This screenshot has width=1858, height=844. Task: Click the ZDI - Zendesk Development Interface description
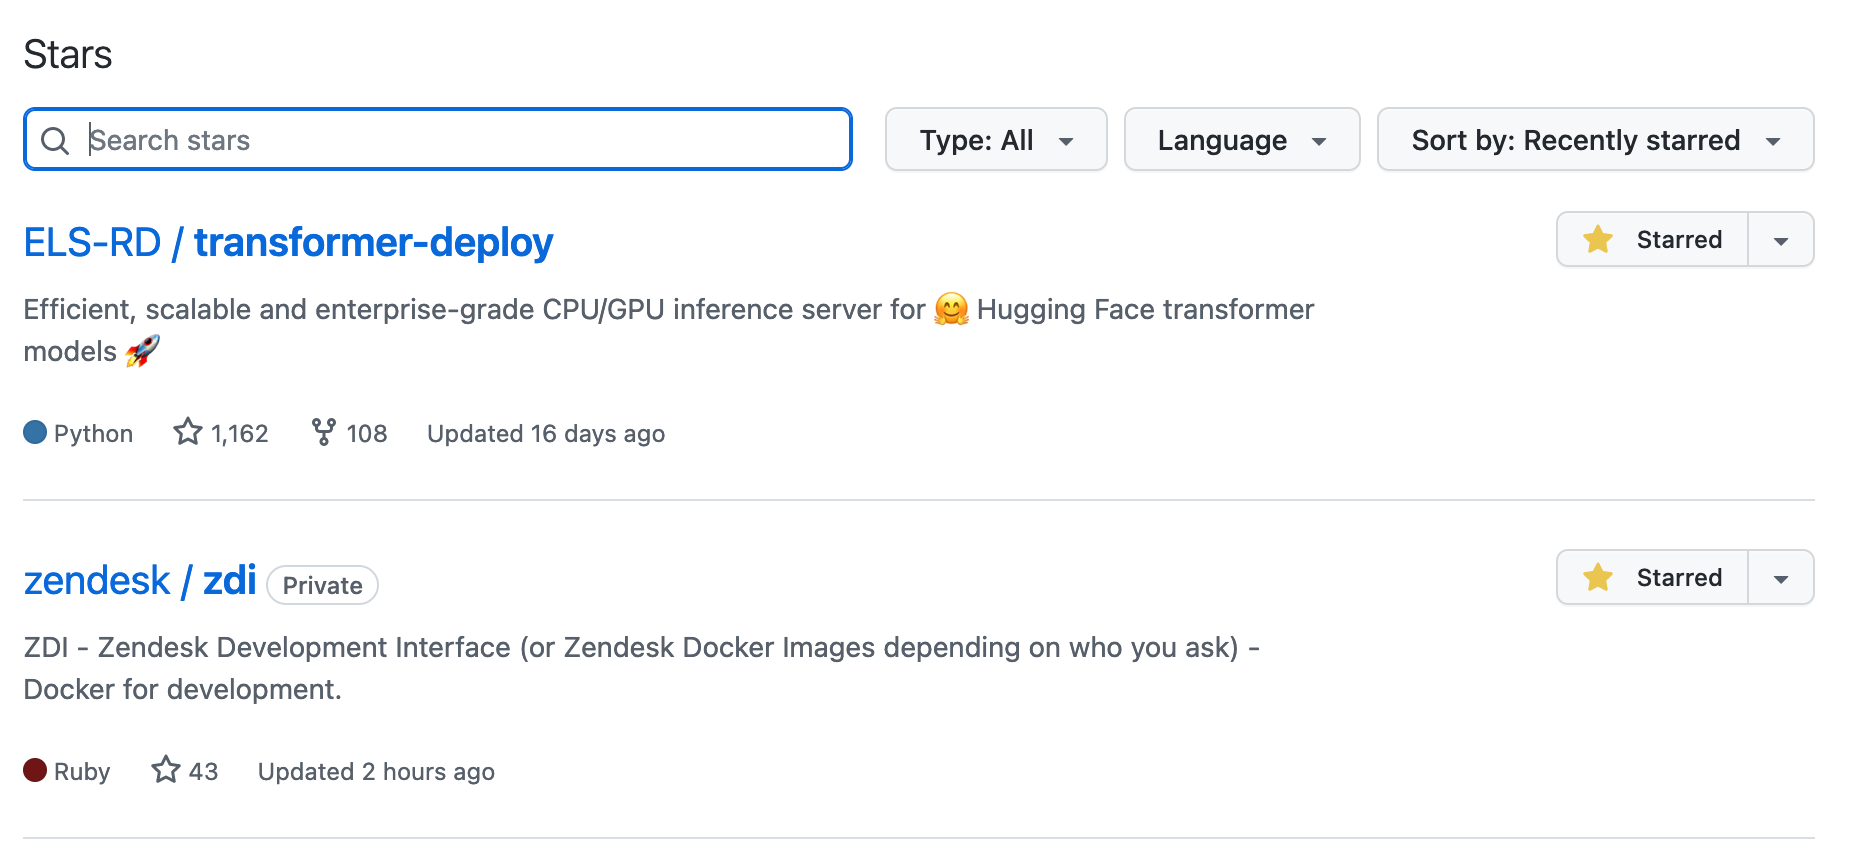click(641, 668)
